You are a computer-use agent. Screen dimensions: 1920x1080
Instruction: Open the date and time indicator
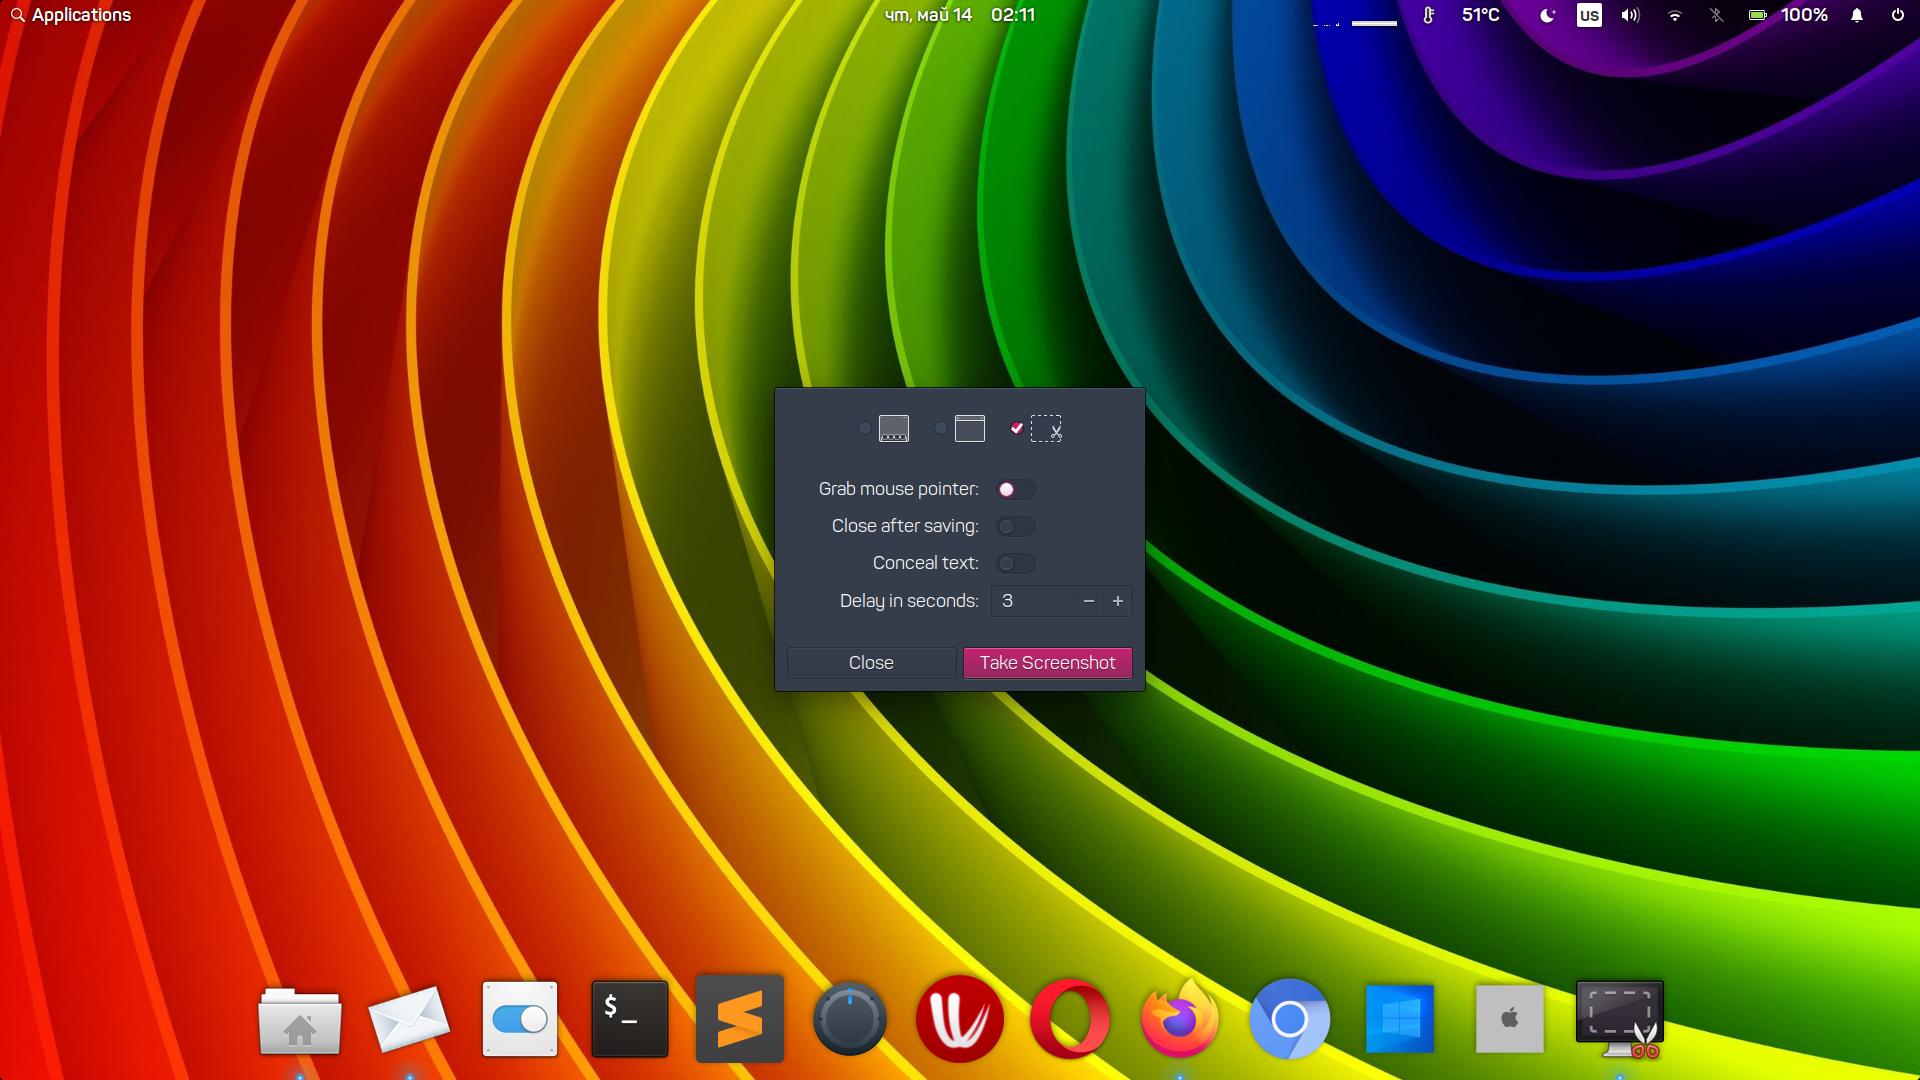click(960, 15)
